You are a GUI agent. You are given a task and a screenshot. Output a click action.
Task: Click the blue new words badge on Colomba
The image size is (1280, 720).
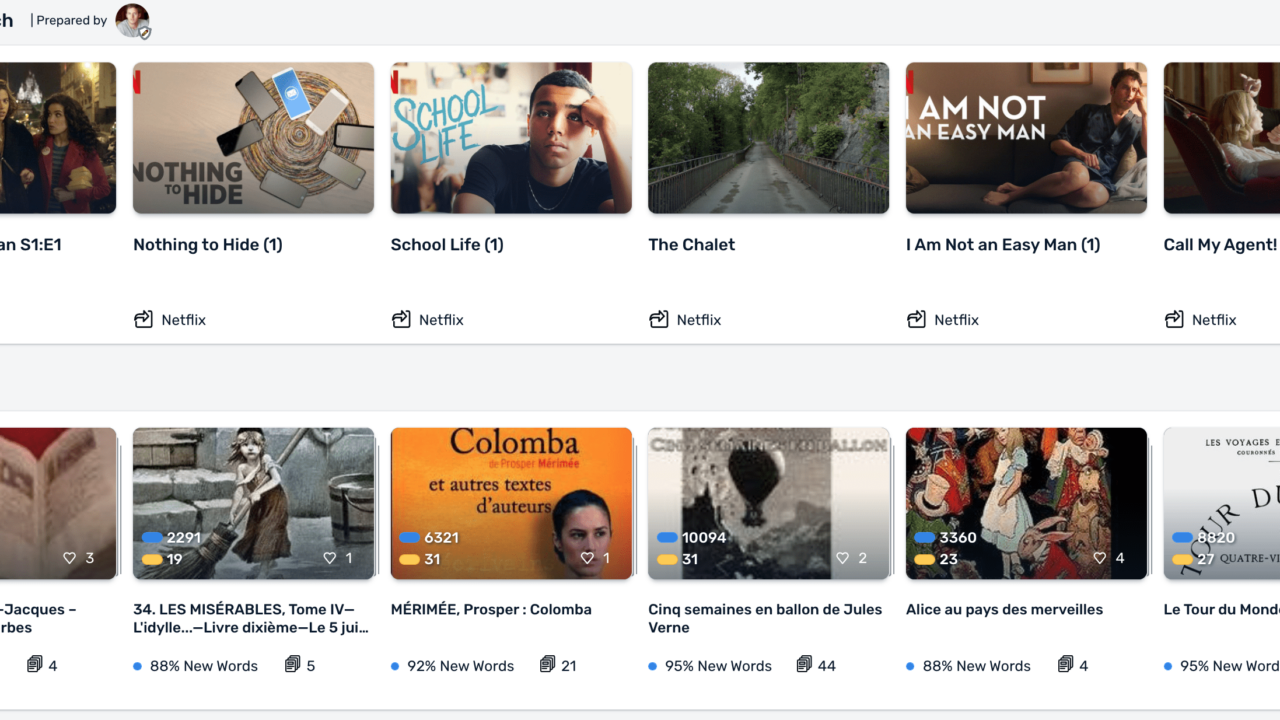coord(409,538)
